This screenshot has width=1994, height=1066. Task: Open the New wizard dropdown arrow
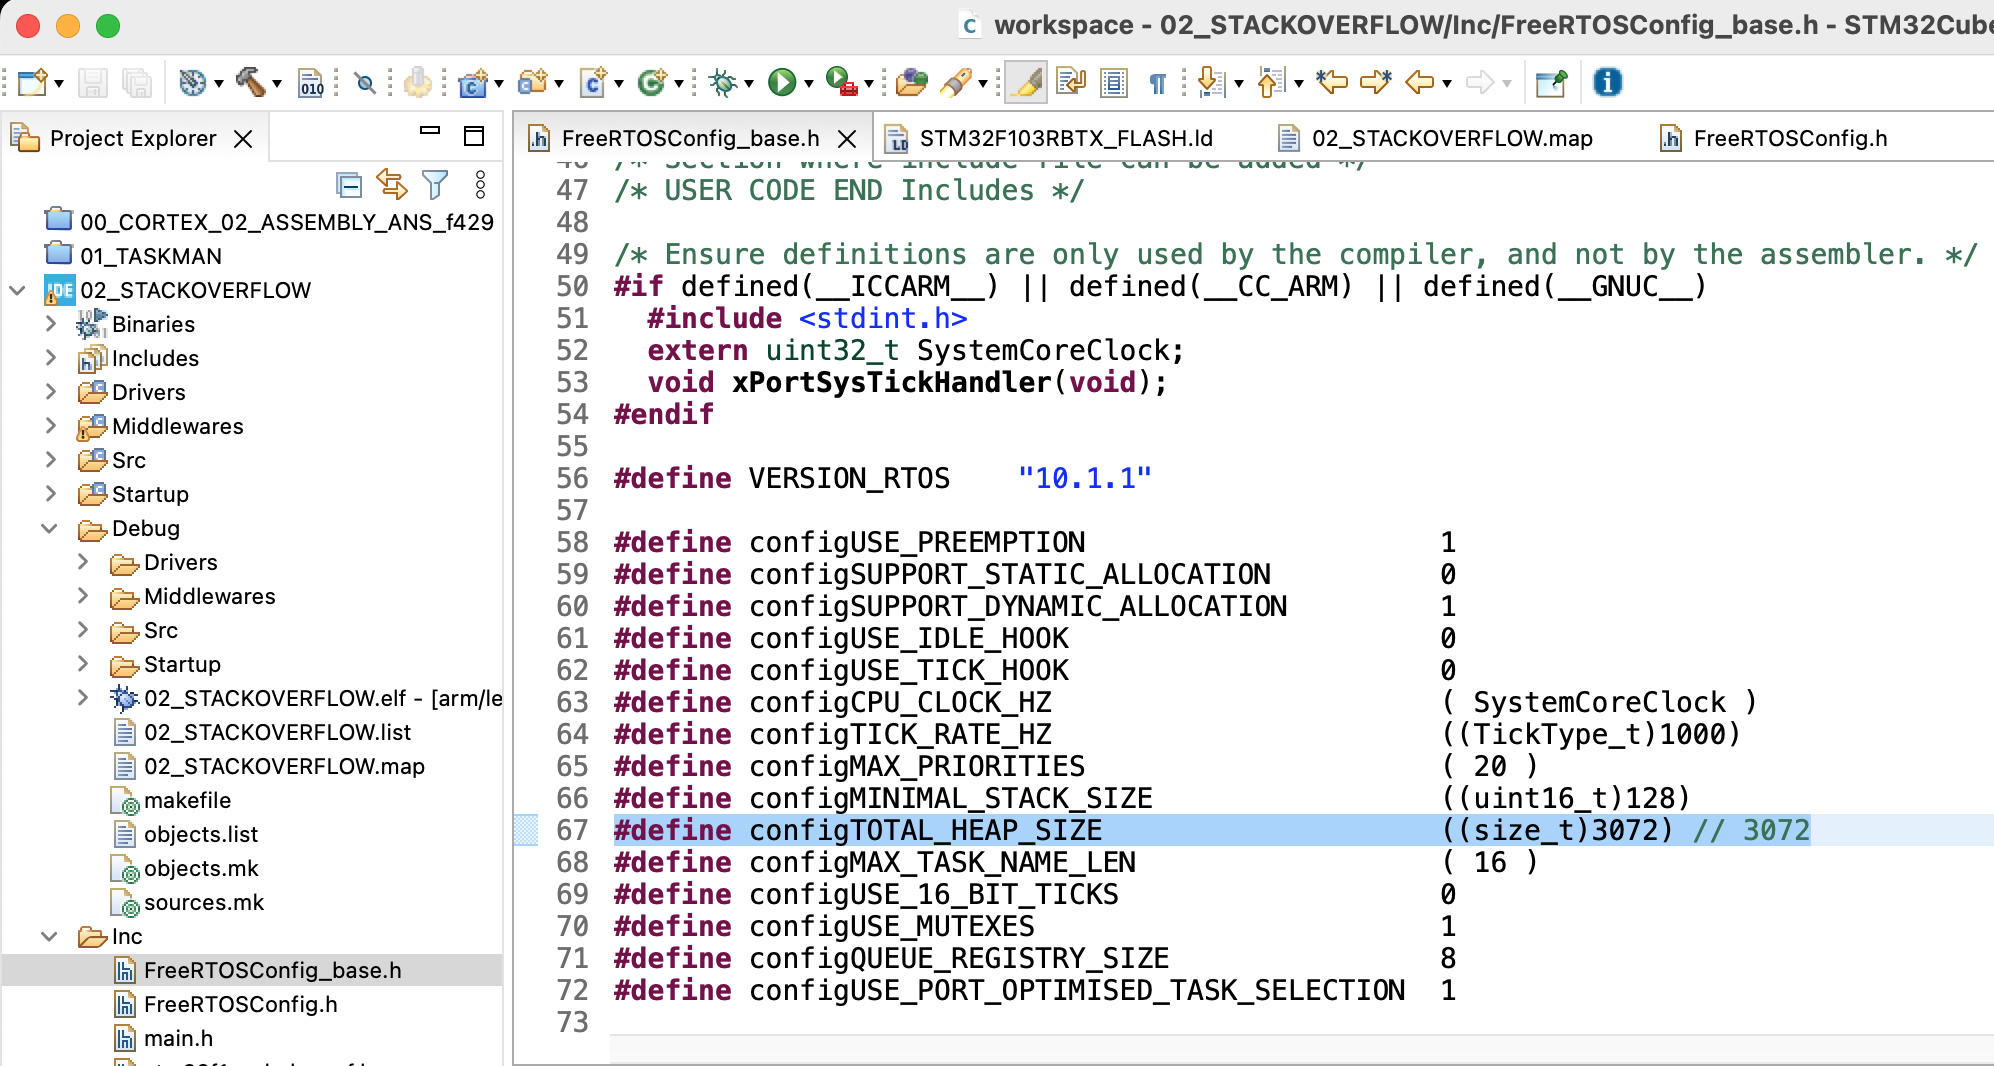(59, 84)
